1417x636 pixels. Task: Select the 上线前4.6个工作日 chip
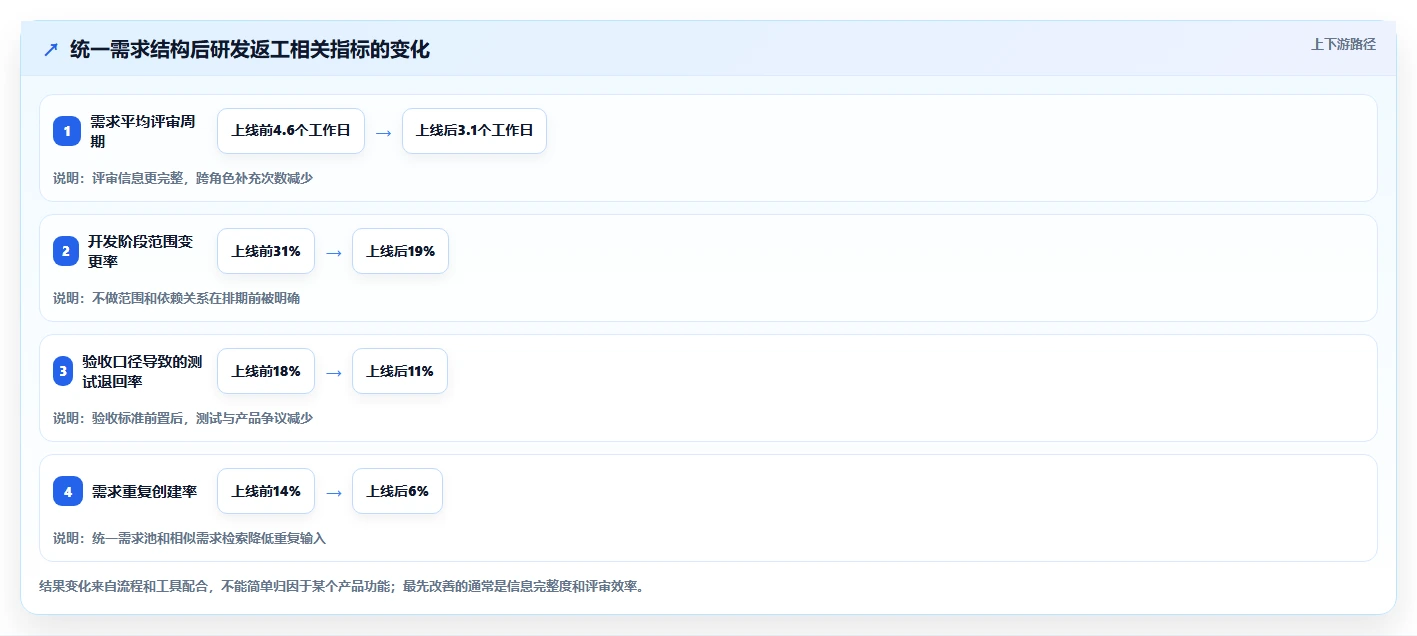pyautogui.click(x=291, y=131)
